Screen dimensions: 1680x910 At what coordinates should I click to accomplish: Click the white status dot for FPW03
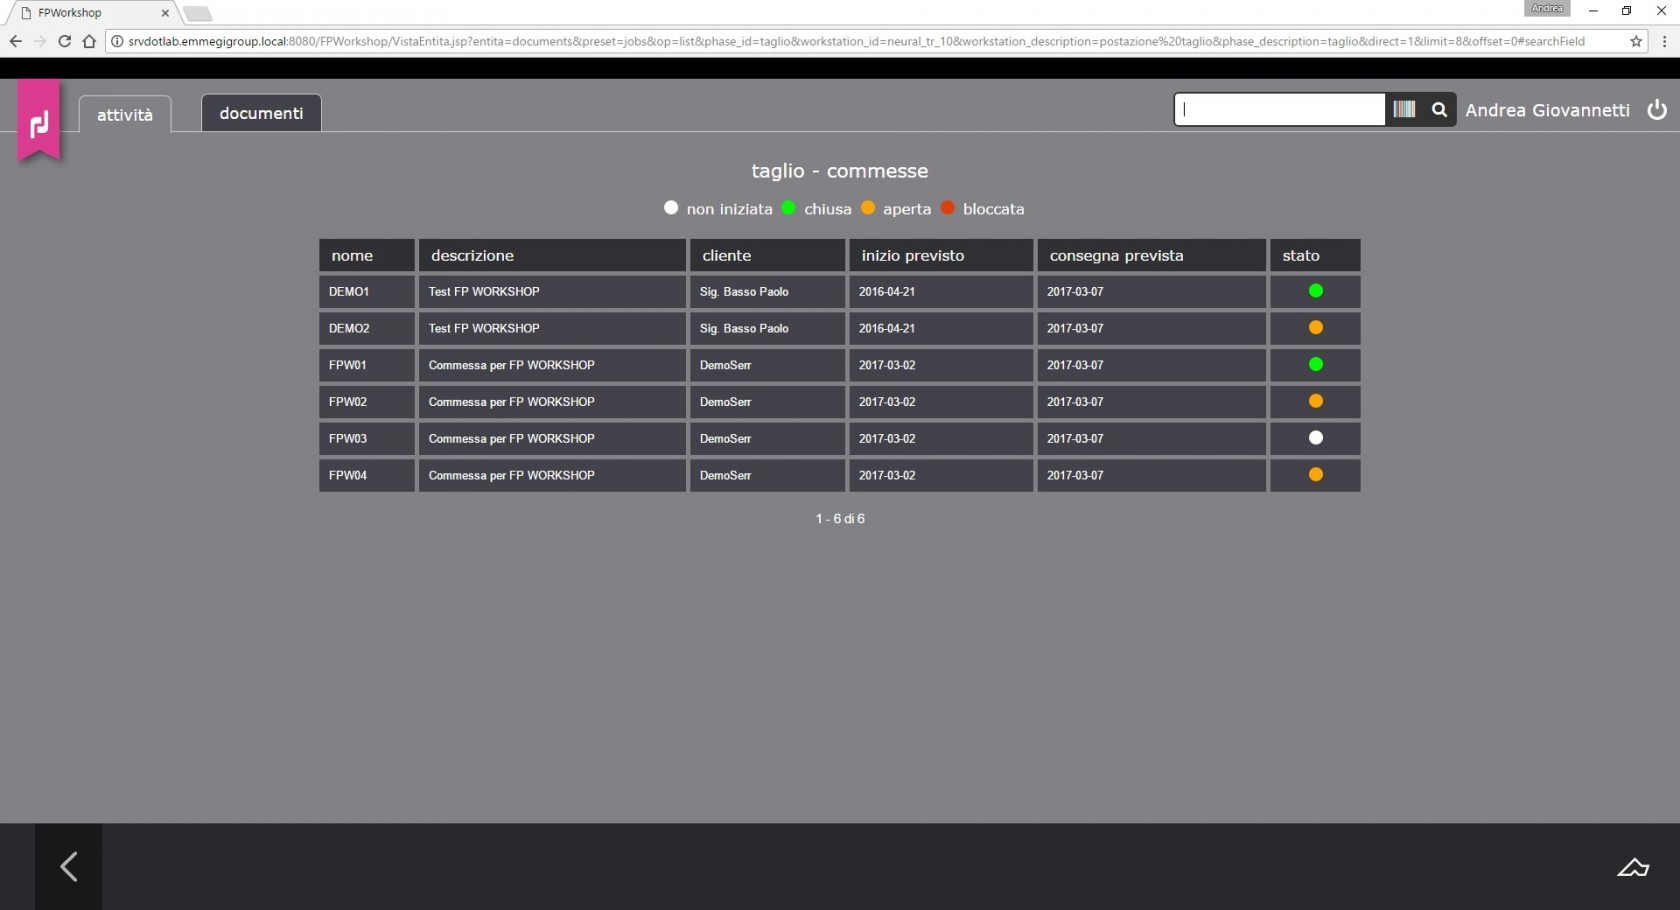[1315, 438]
